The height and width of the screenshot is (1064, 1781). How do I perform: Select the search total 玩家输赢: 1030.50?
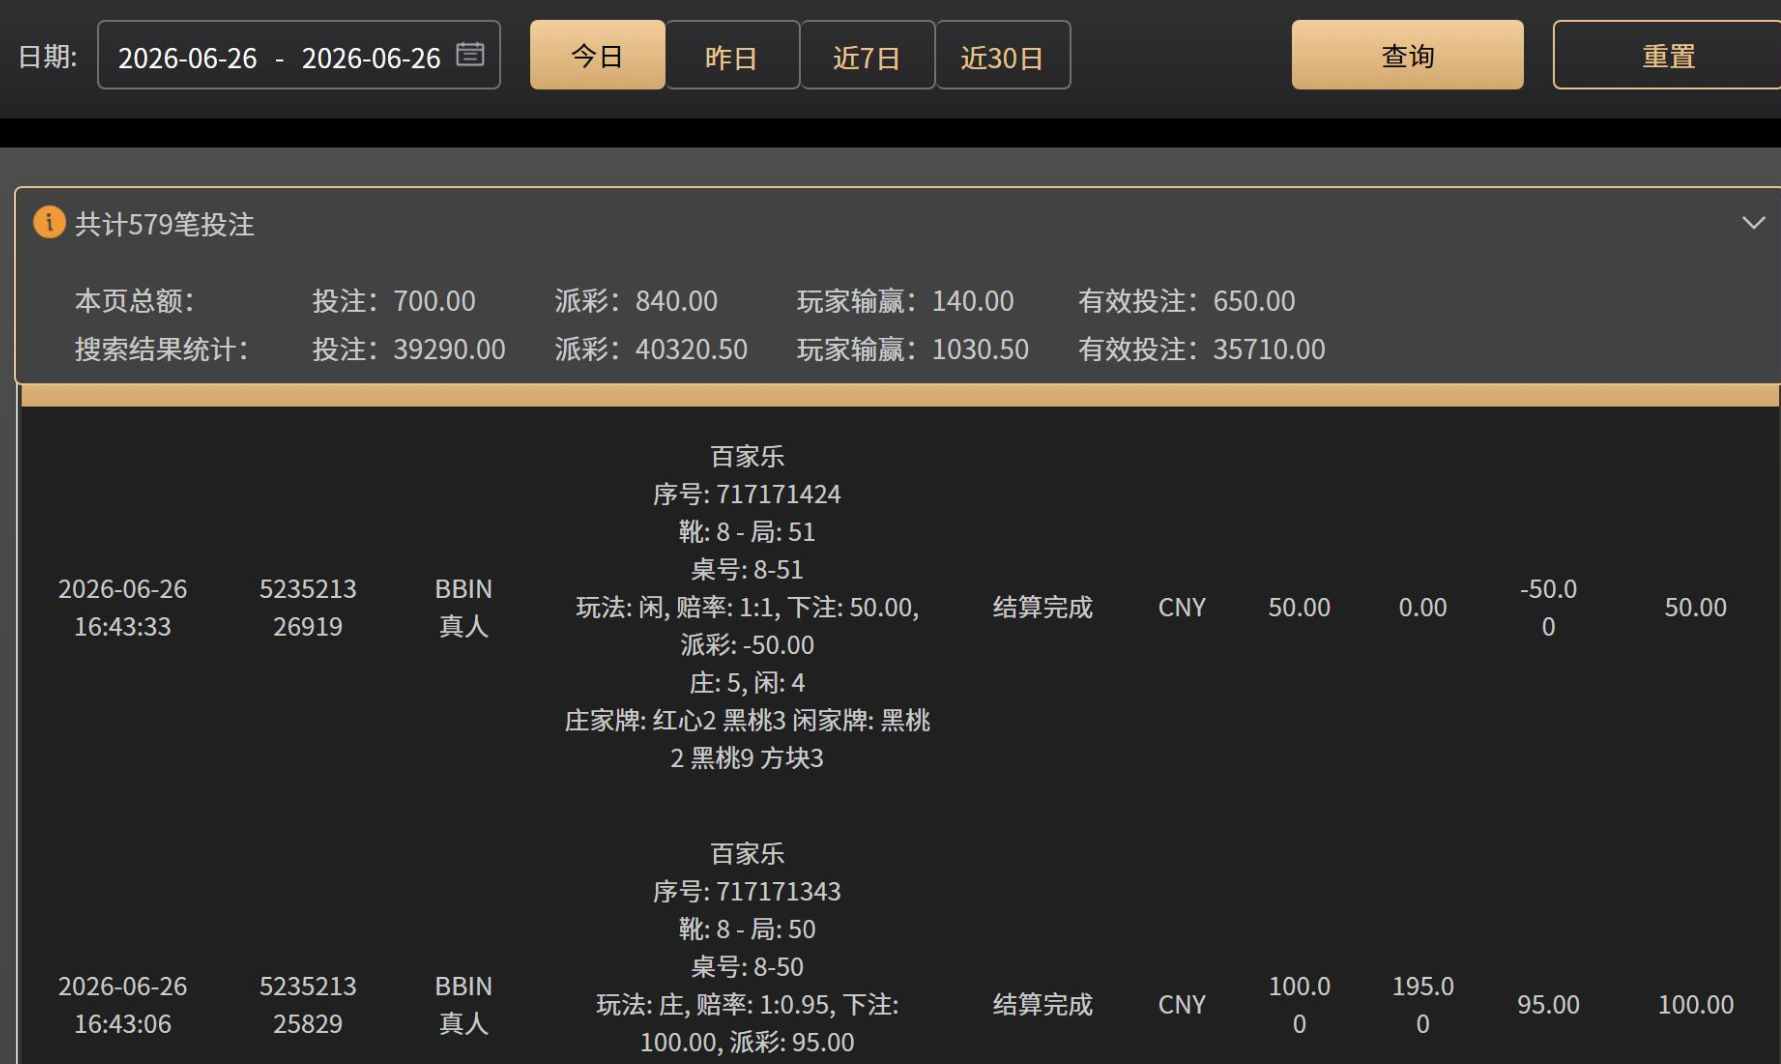pyautogui.click(x=913, y=349)
